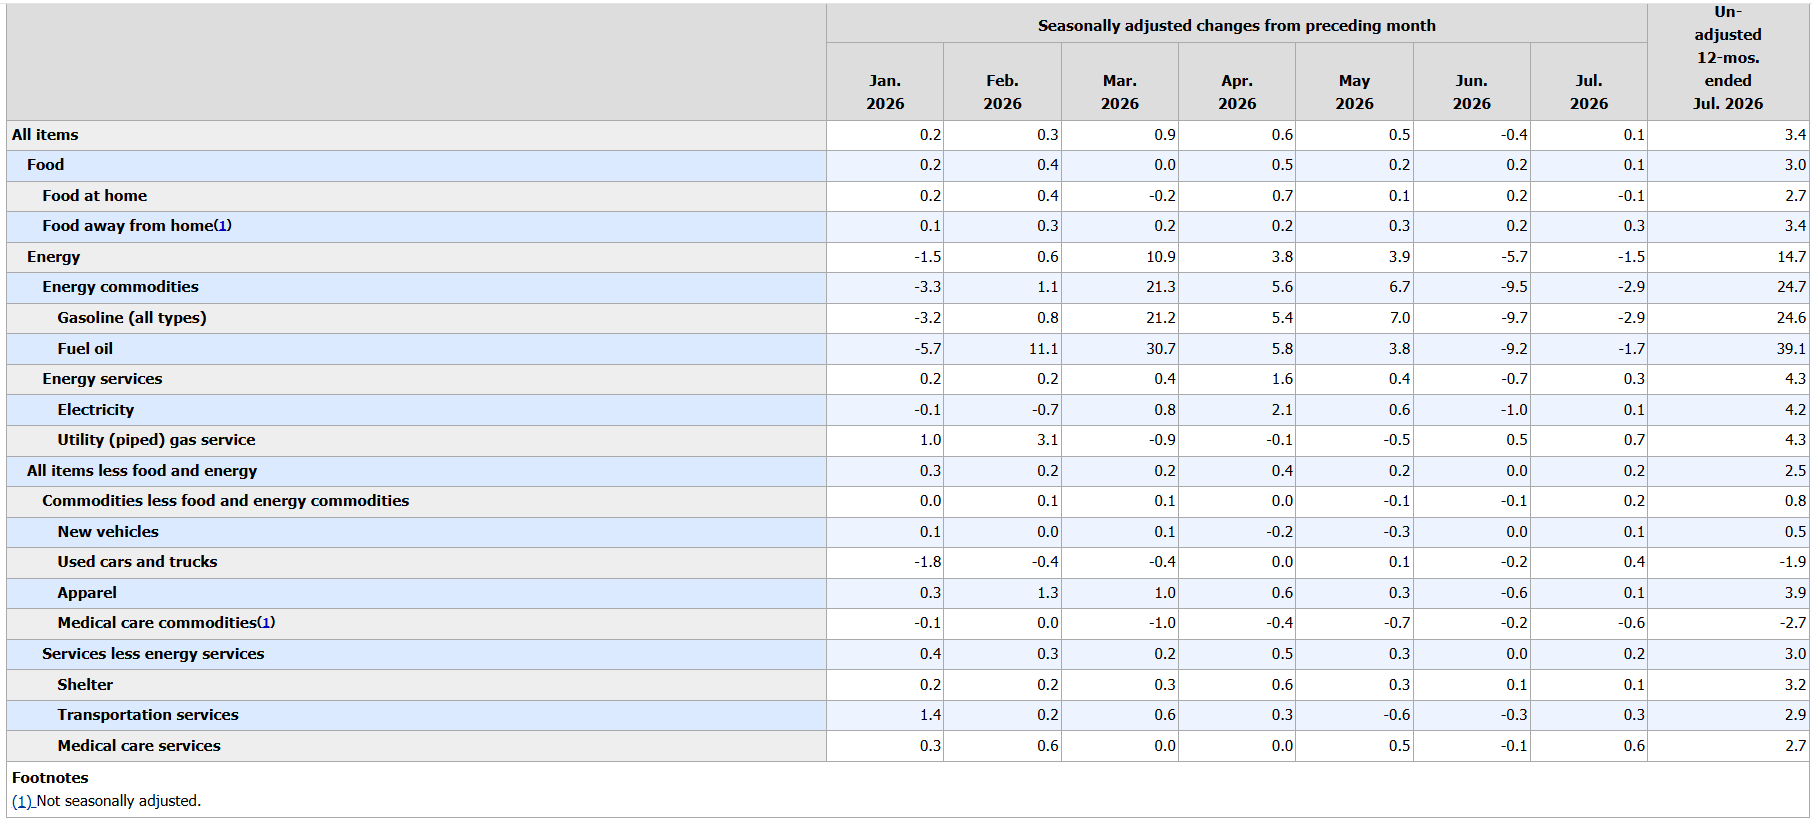Click the Electricity row label

coord(95,410)
